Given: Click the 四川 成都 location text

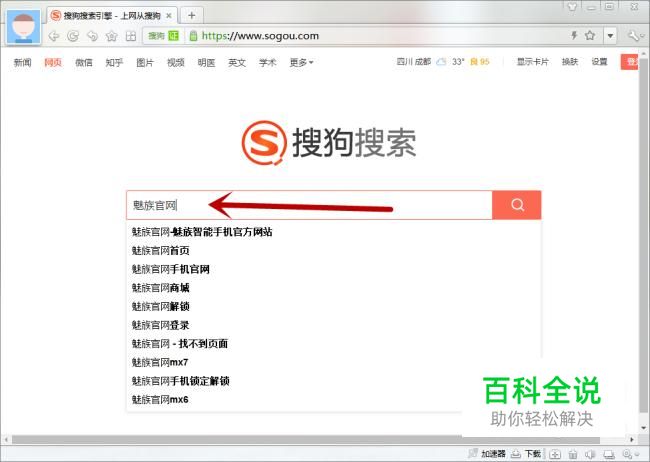Looking at the screenshot, I should (x=414, y=62).
